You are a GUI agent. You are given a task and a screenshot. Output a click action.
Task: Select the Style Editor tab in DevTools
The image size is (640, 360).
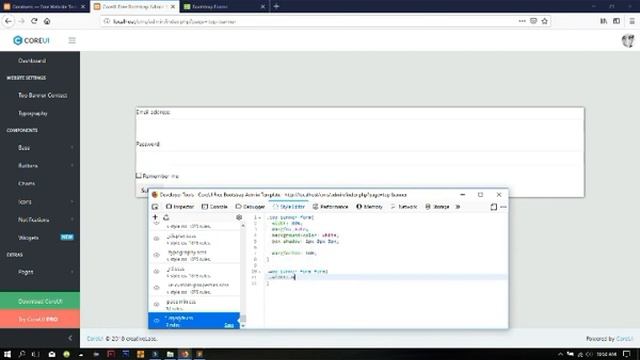pyautogui.click(x=289, y=207)
